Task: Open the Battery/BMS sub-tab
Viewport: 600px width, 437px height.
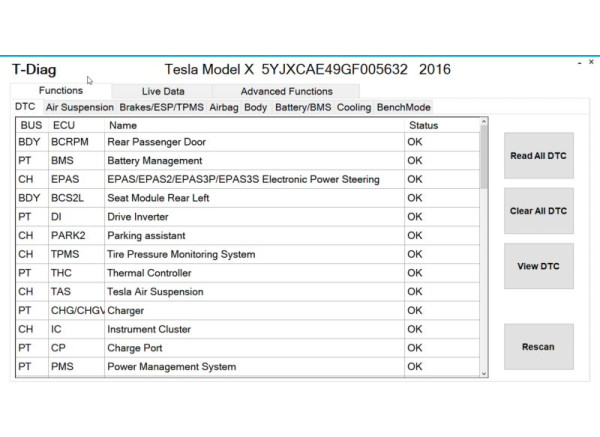Action: tap(302, 107)
